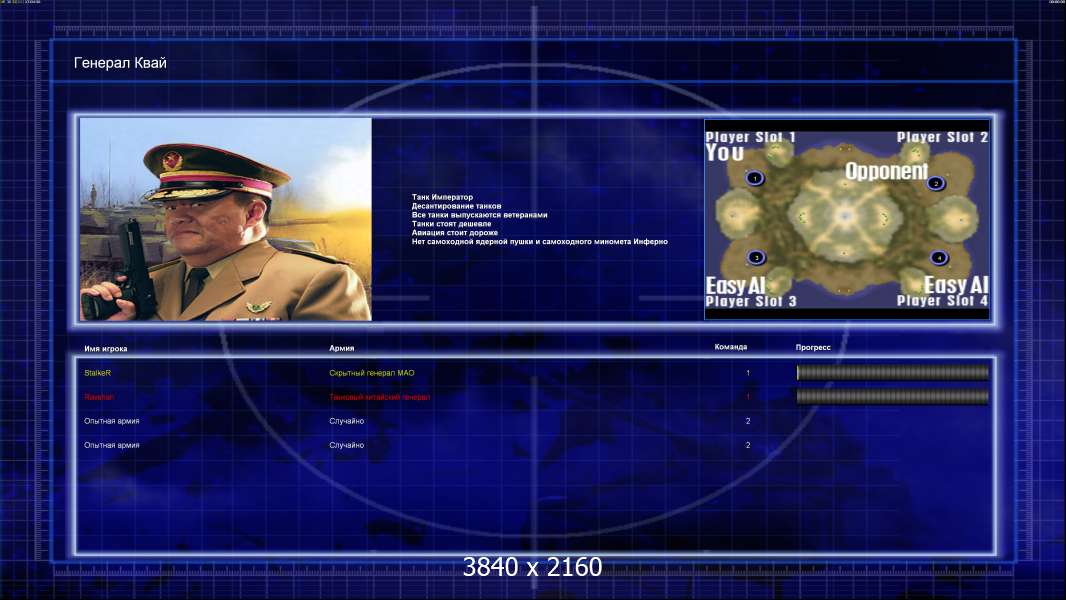Click start position marker 3 on map
The image size is (1066, 600).
click(x=756, y=258)
